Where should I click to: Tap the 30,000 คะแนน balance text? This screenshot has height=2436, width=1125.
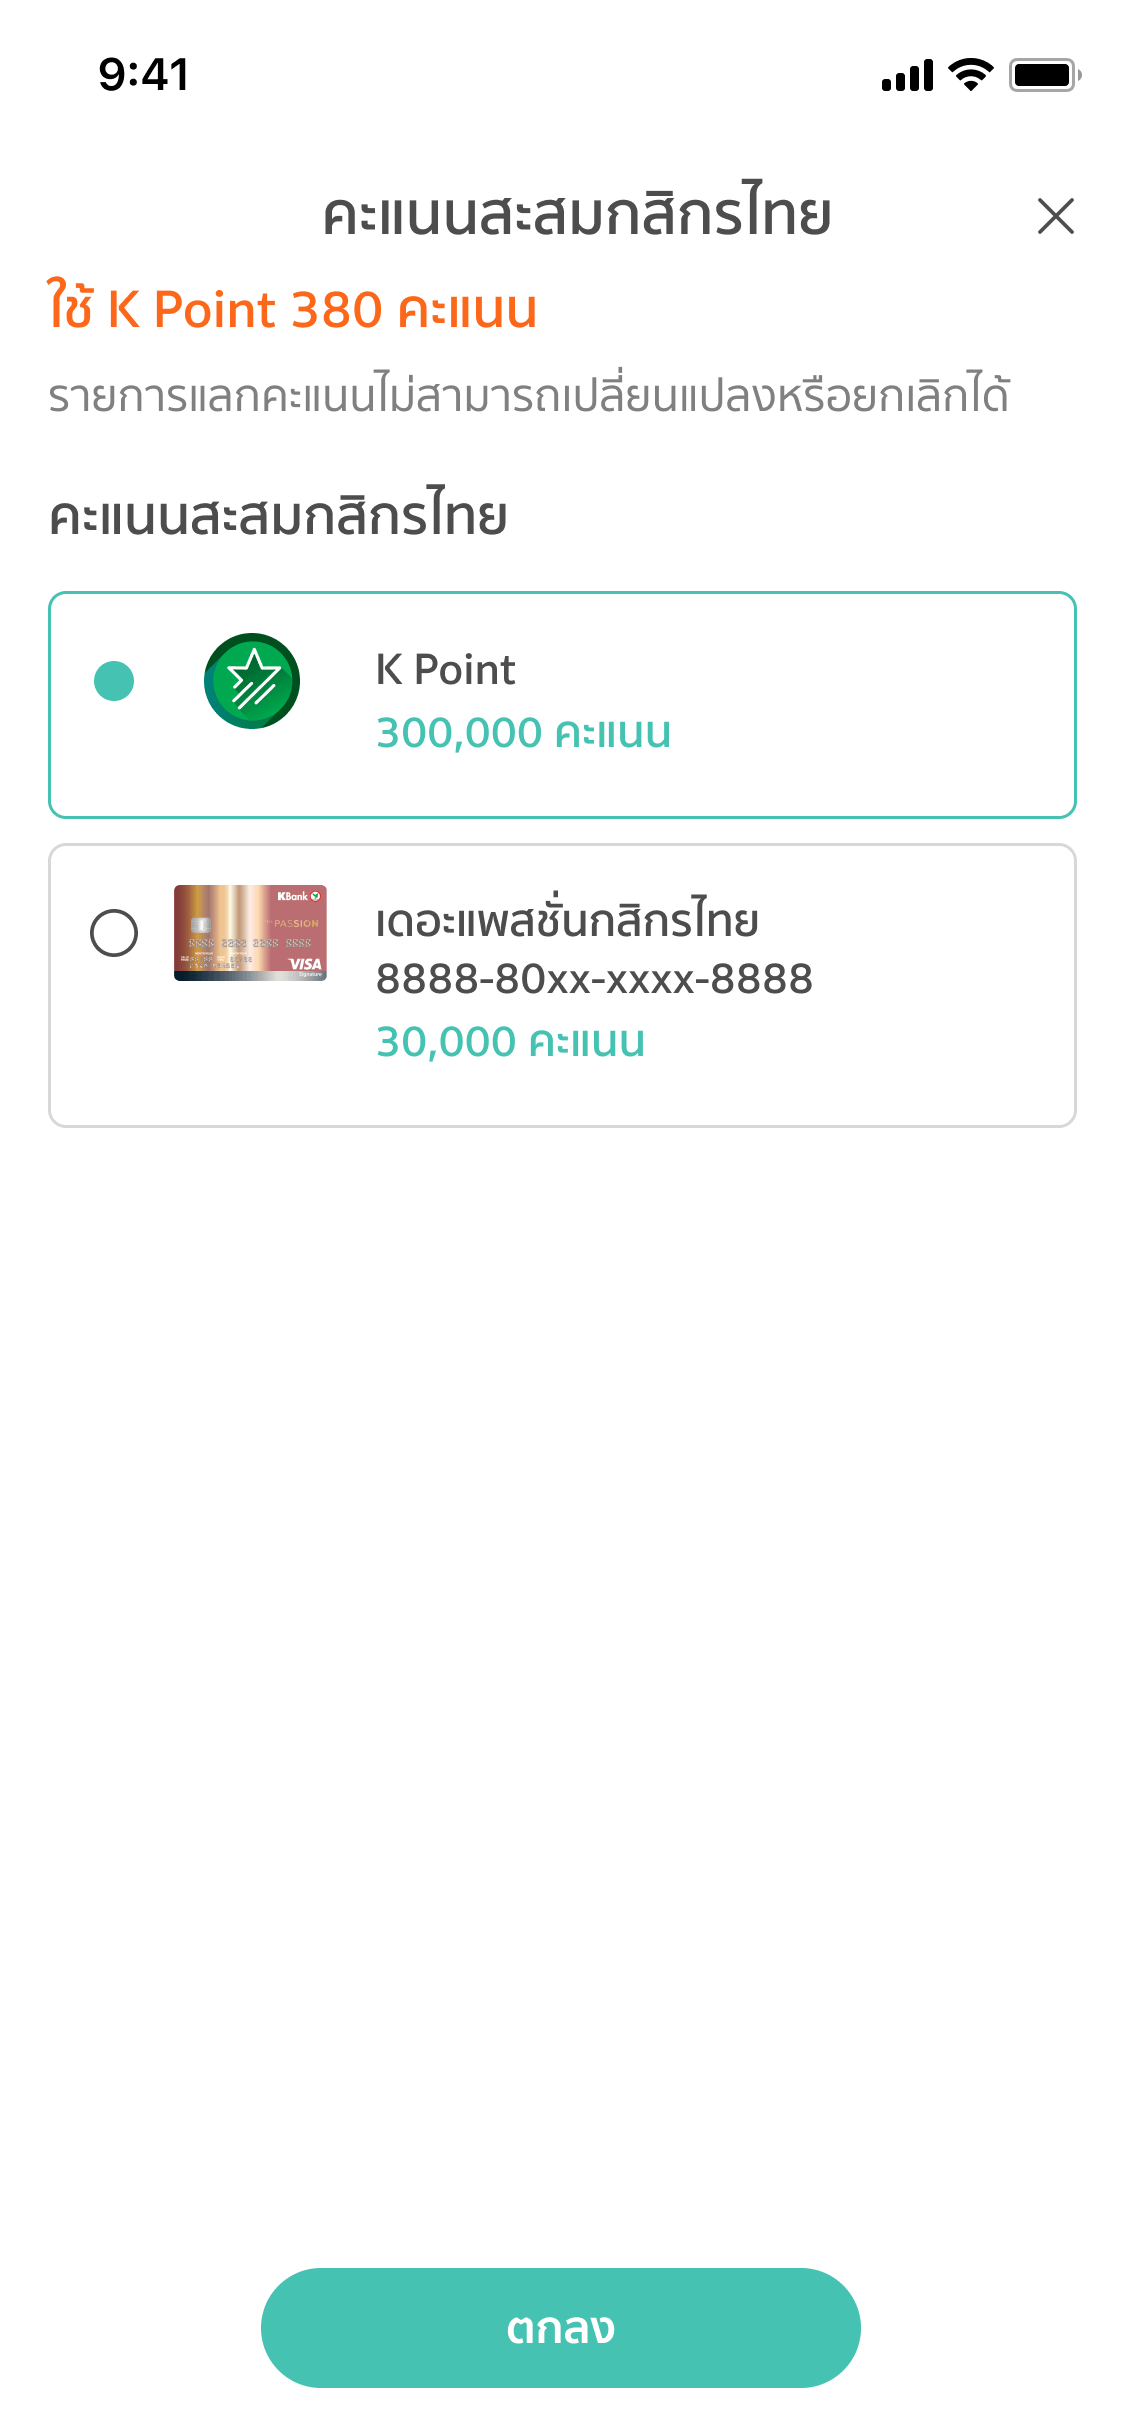(x=510, y=1042)
